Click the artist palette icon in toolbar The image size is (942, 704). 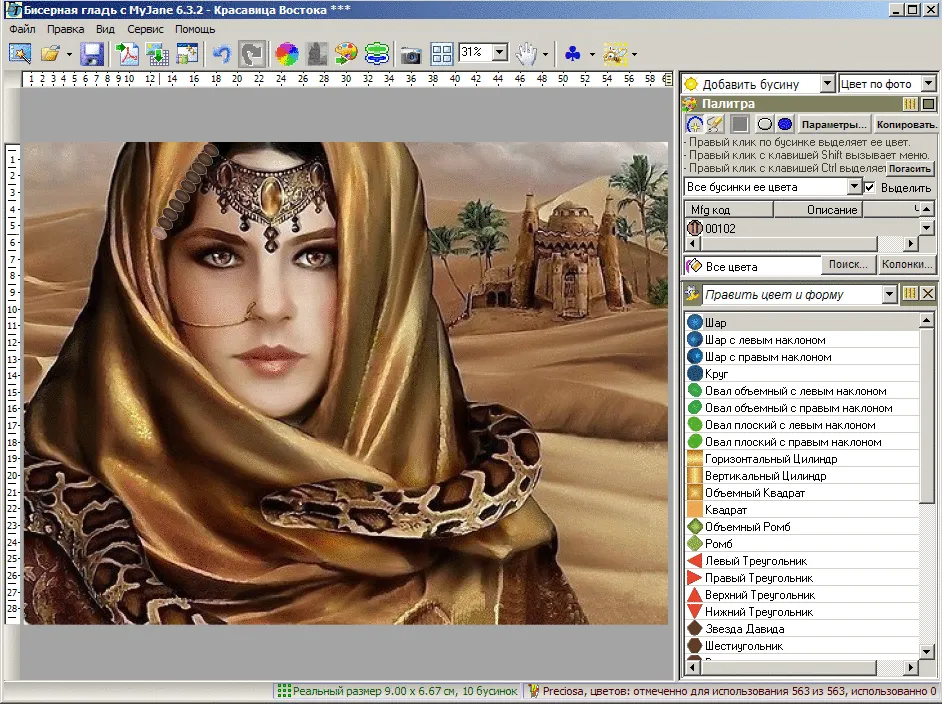coord(346,54)
